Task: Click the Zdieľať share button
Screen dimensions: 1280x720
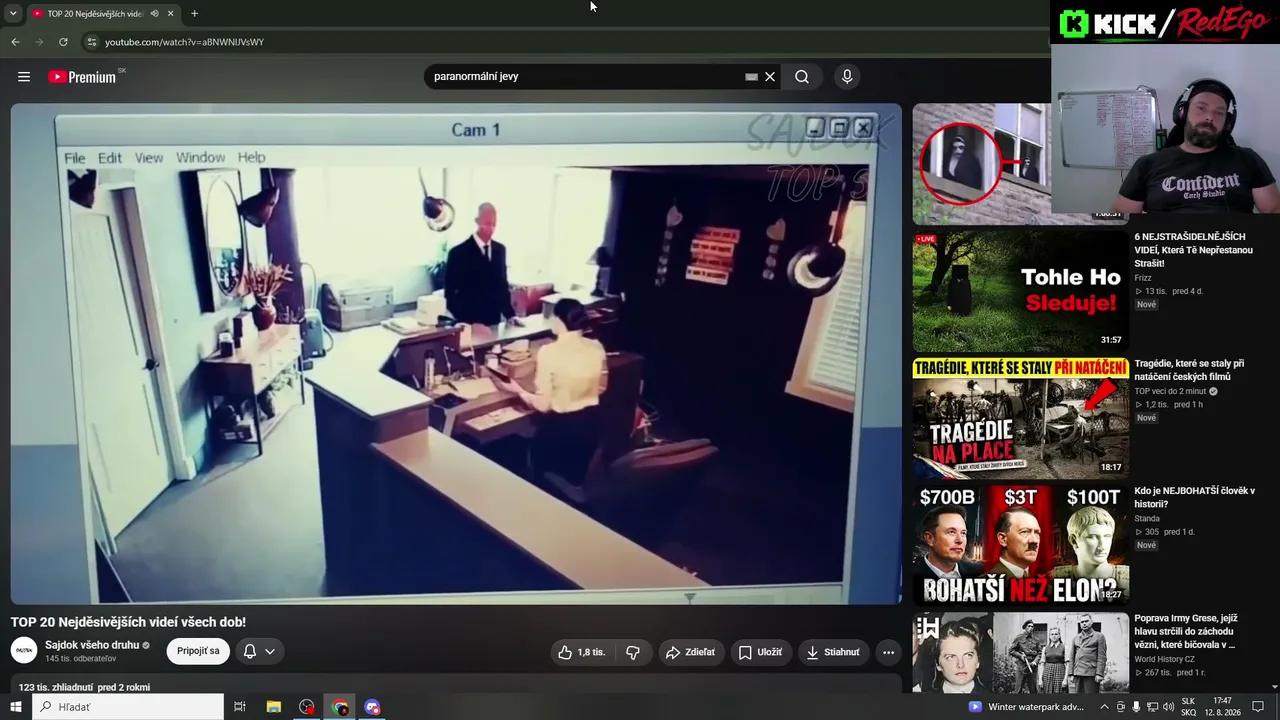Action: pyautogui.click(x=690, y=652)
